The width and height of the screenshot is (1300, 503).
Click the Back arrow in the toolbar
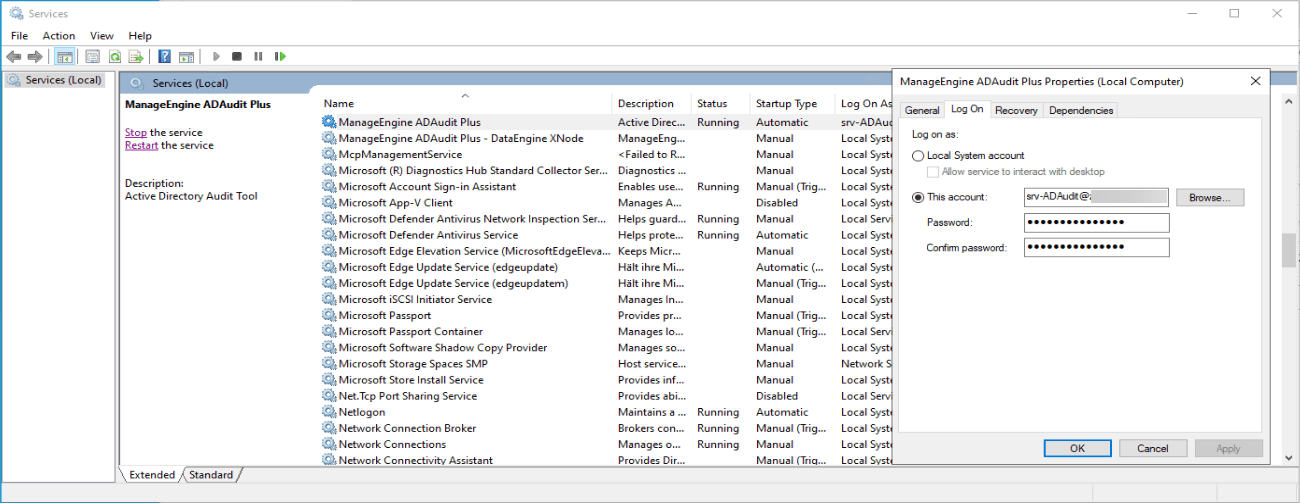tap(14, 57)
